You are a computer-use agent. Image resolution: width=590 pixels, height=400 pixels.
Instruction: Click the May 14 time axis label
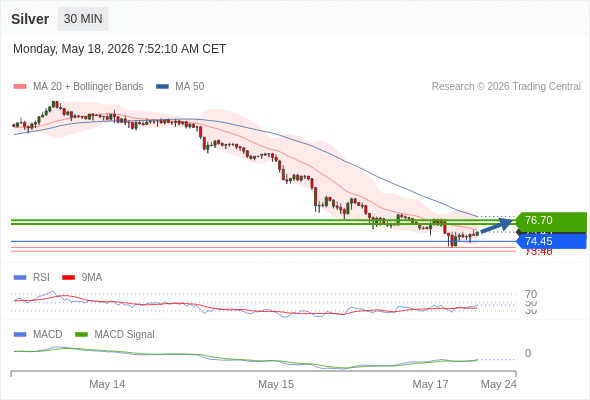[x=107, y=384]
